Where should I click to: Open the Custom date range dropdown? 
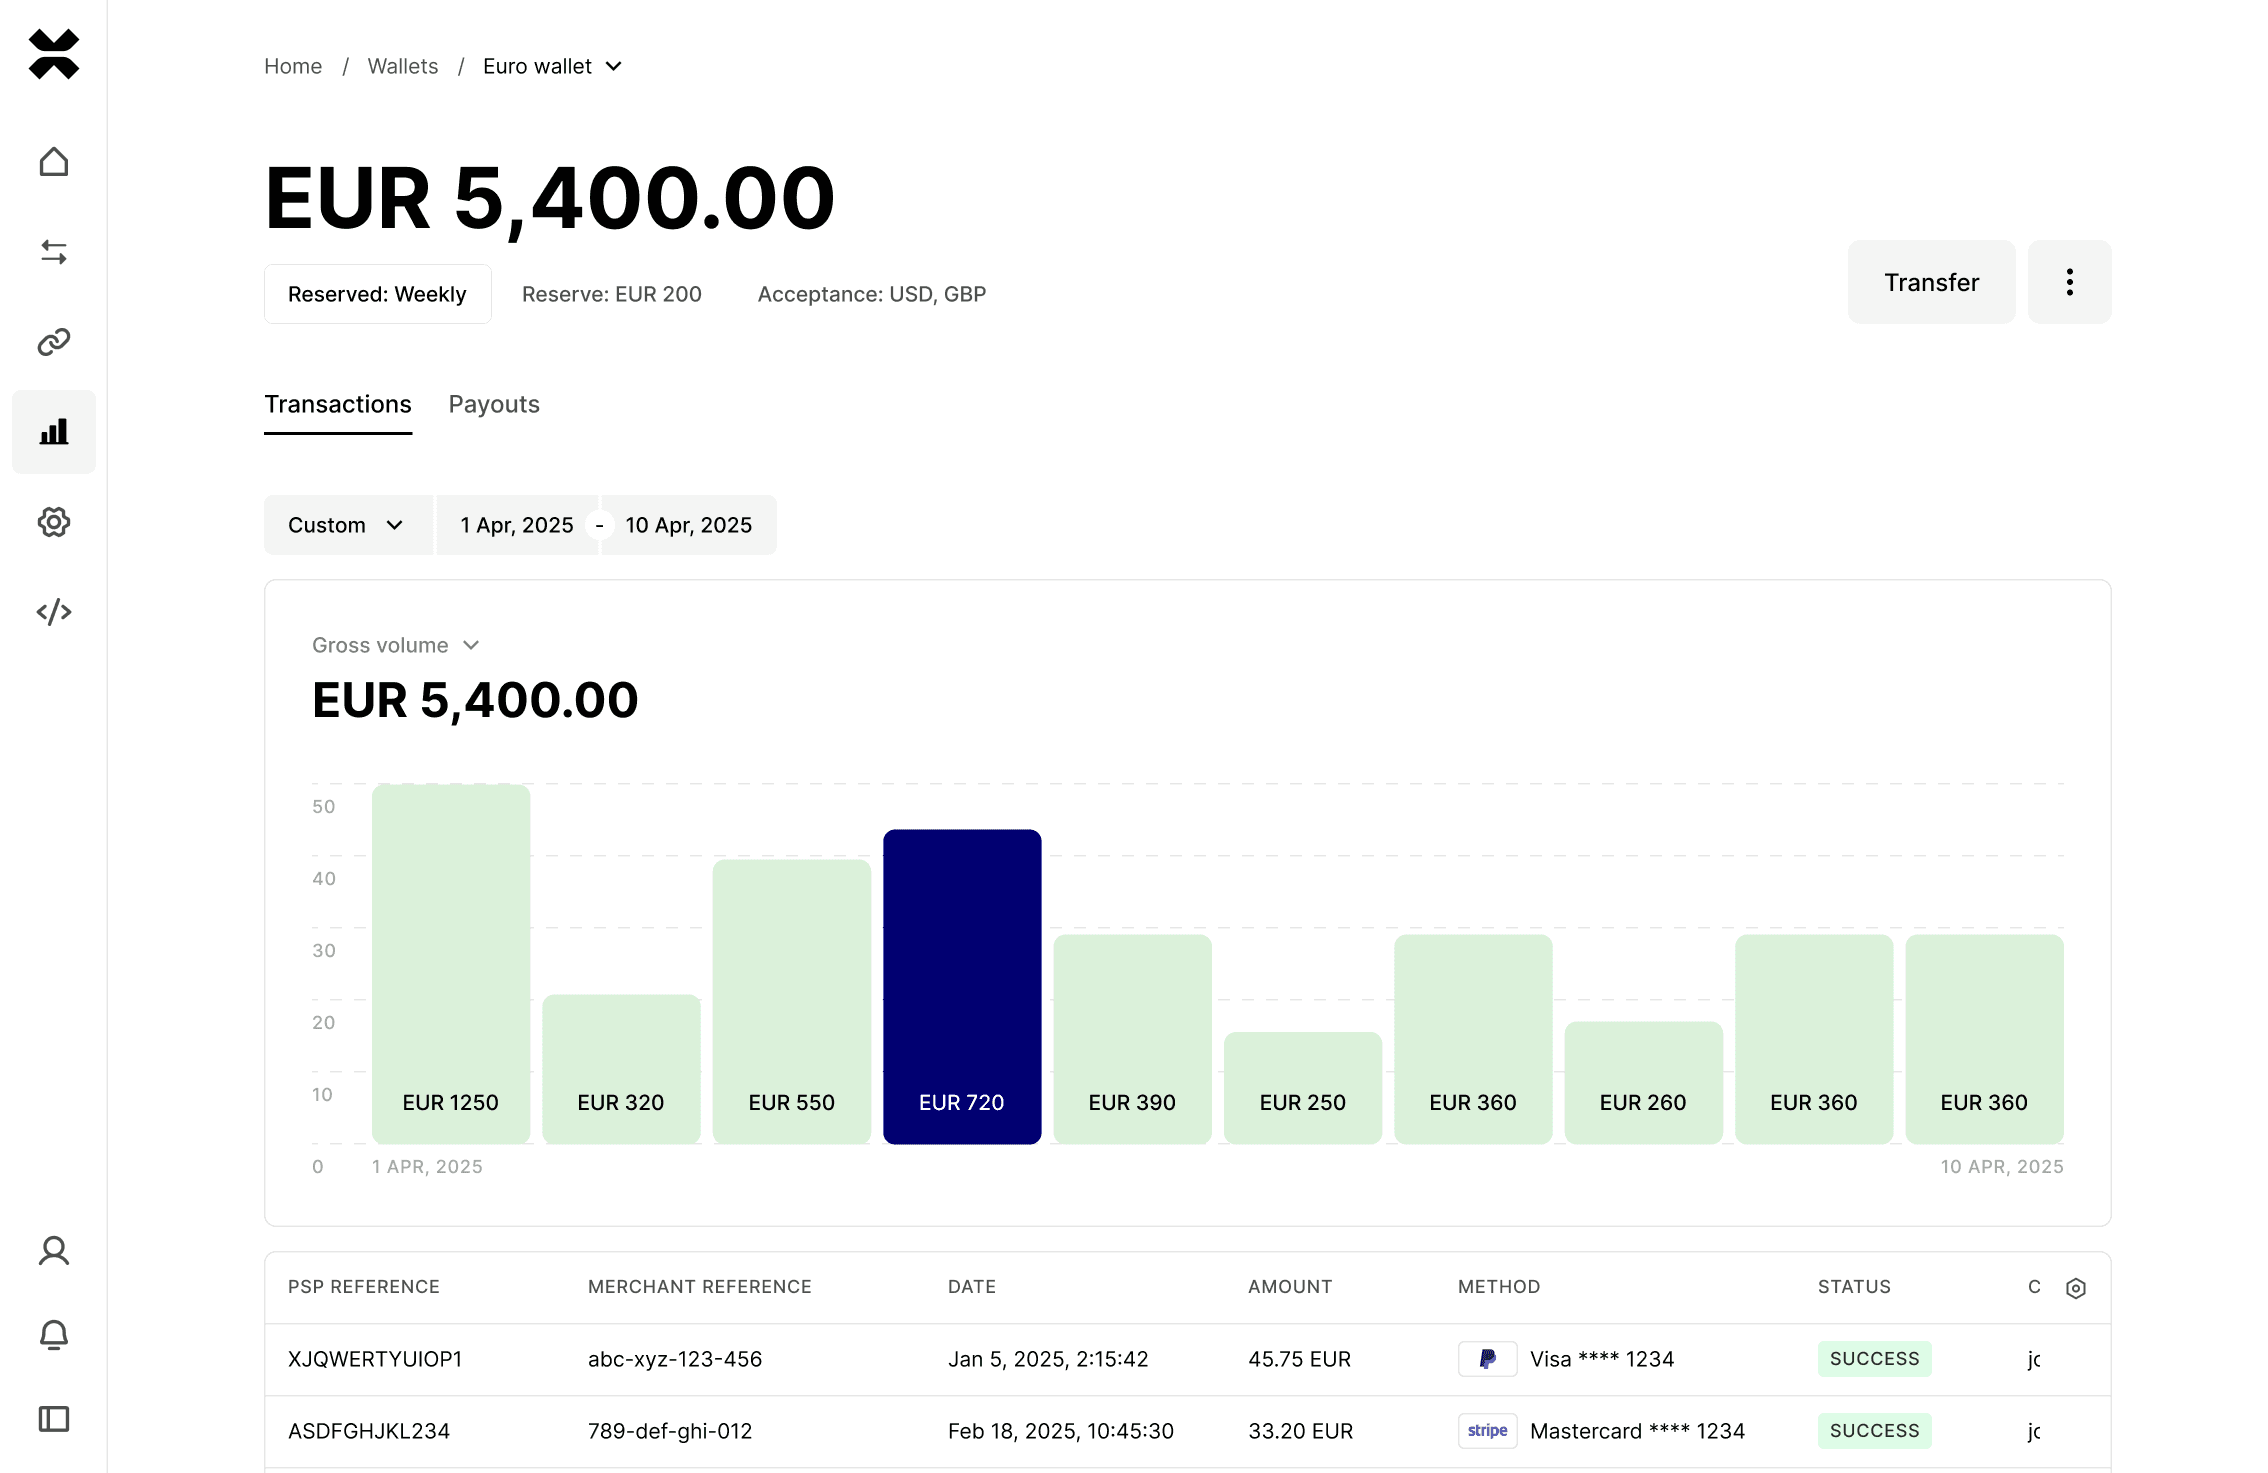coord(346,525)
